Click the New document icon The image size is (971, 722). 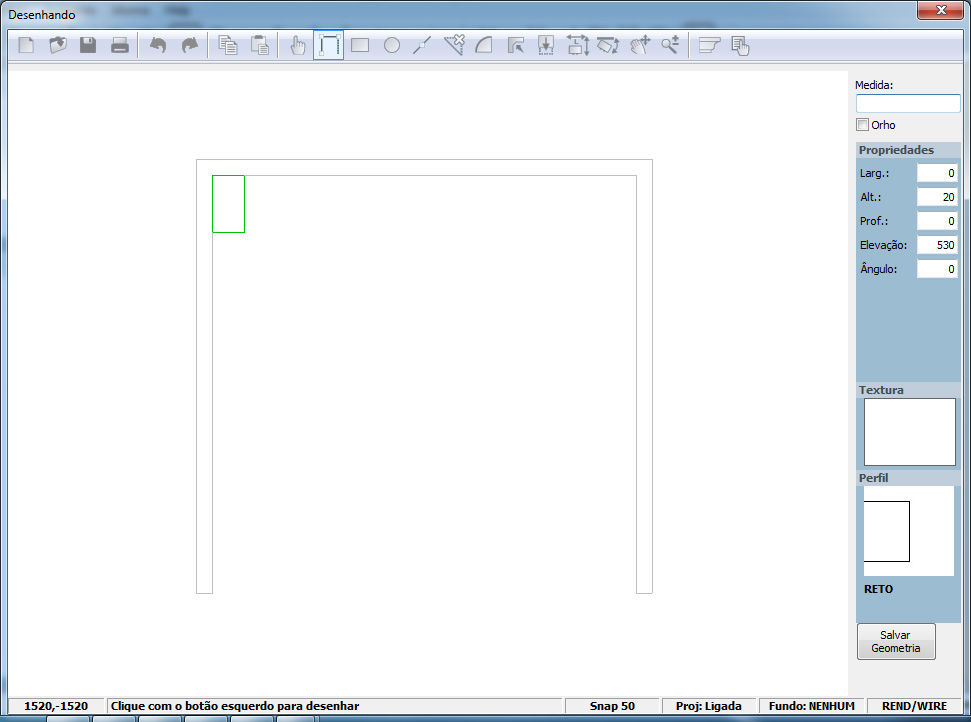[x=27, y=45]
